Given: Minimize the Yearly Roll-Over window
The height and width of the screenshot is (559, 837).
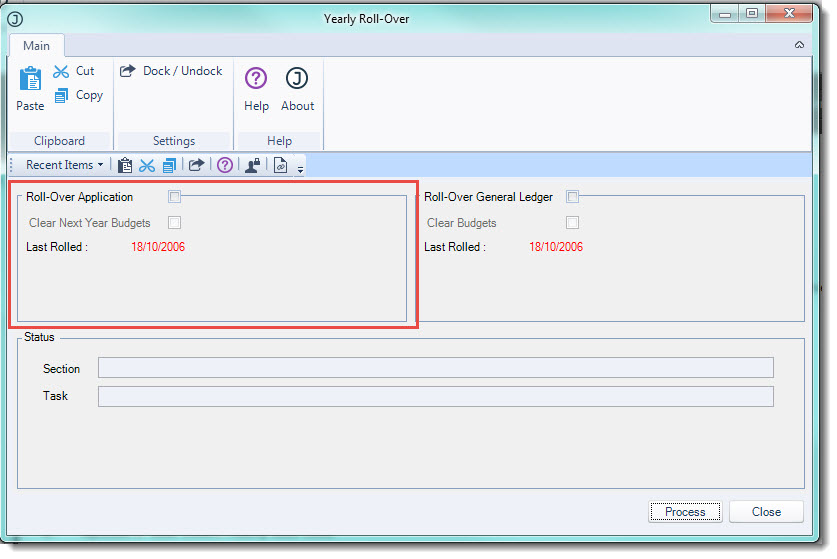Looking at the screenshot, I should pos(725,13).
